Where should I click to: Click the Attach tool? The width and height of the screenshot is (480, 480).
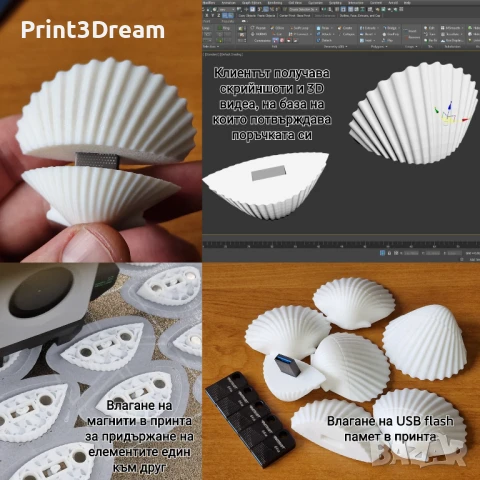click(x=324, y=34)
